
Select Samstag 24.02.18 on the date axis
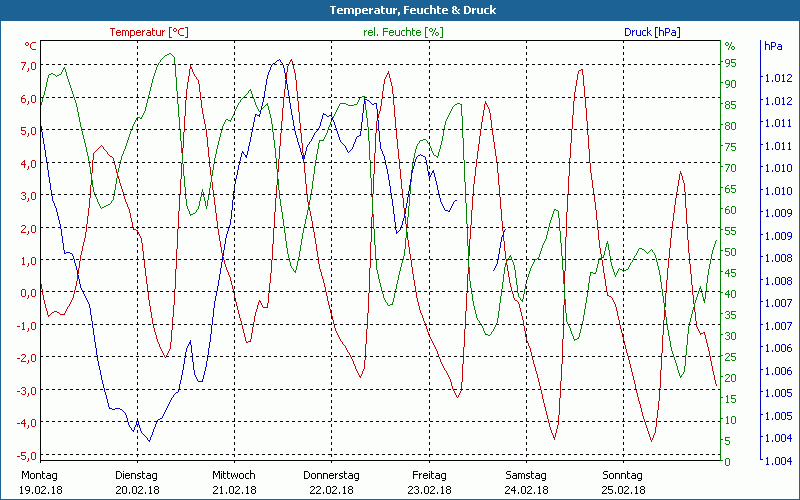525,482
